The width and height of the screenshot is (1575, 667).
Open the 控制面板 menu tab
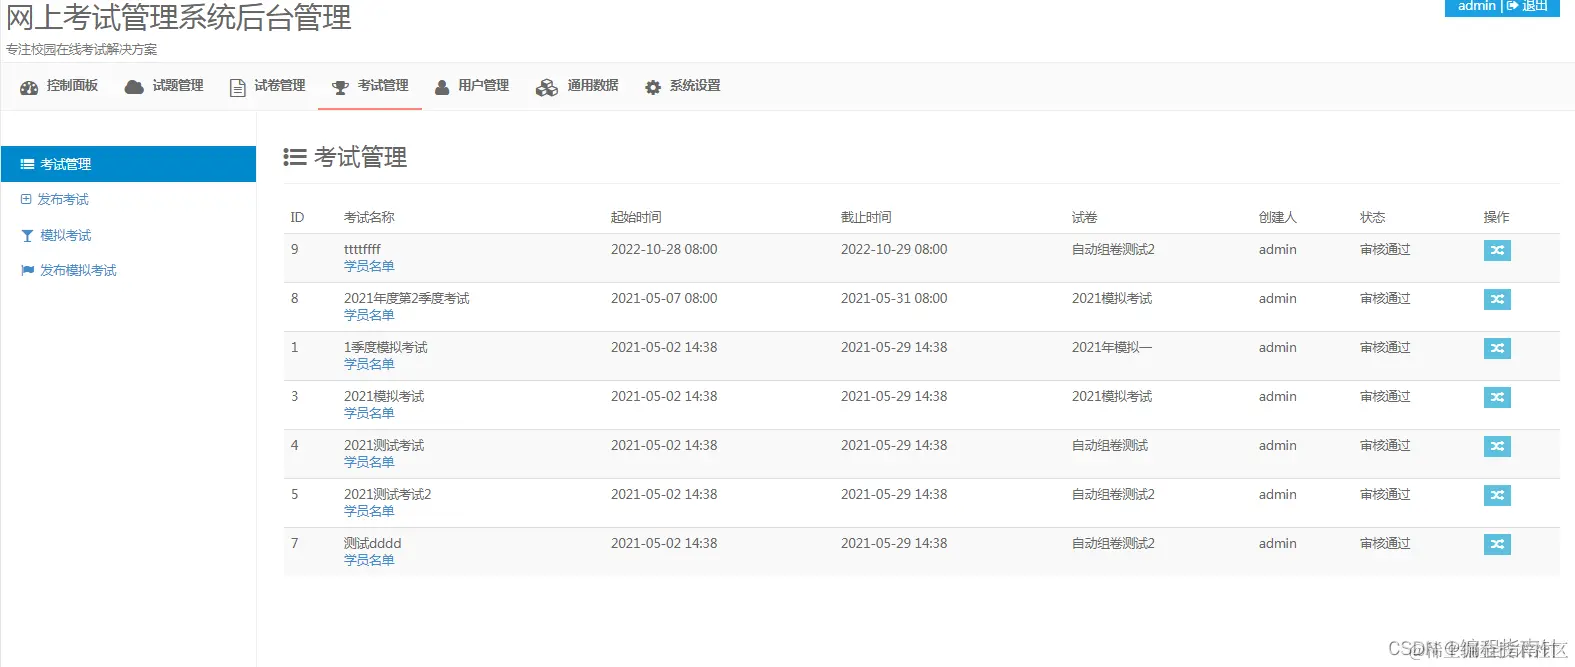click(x=59, y=86)
